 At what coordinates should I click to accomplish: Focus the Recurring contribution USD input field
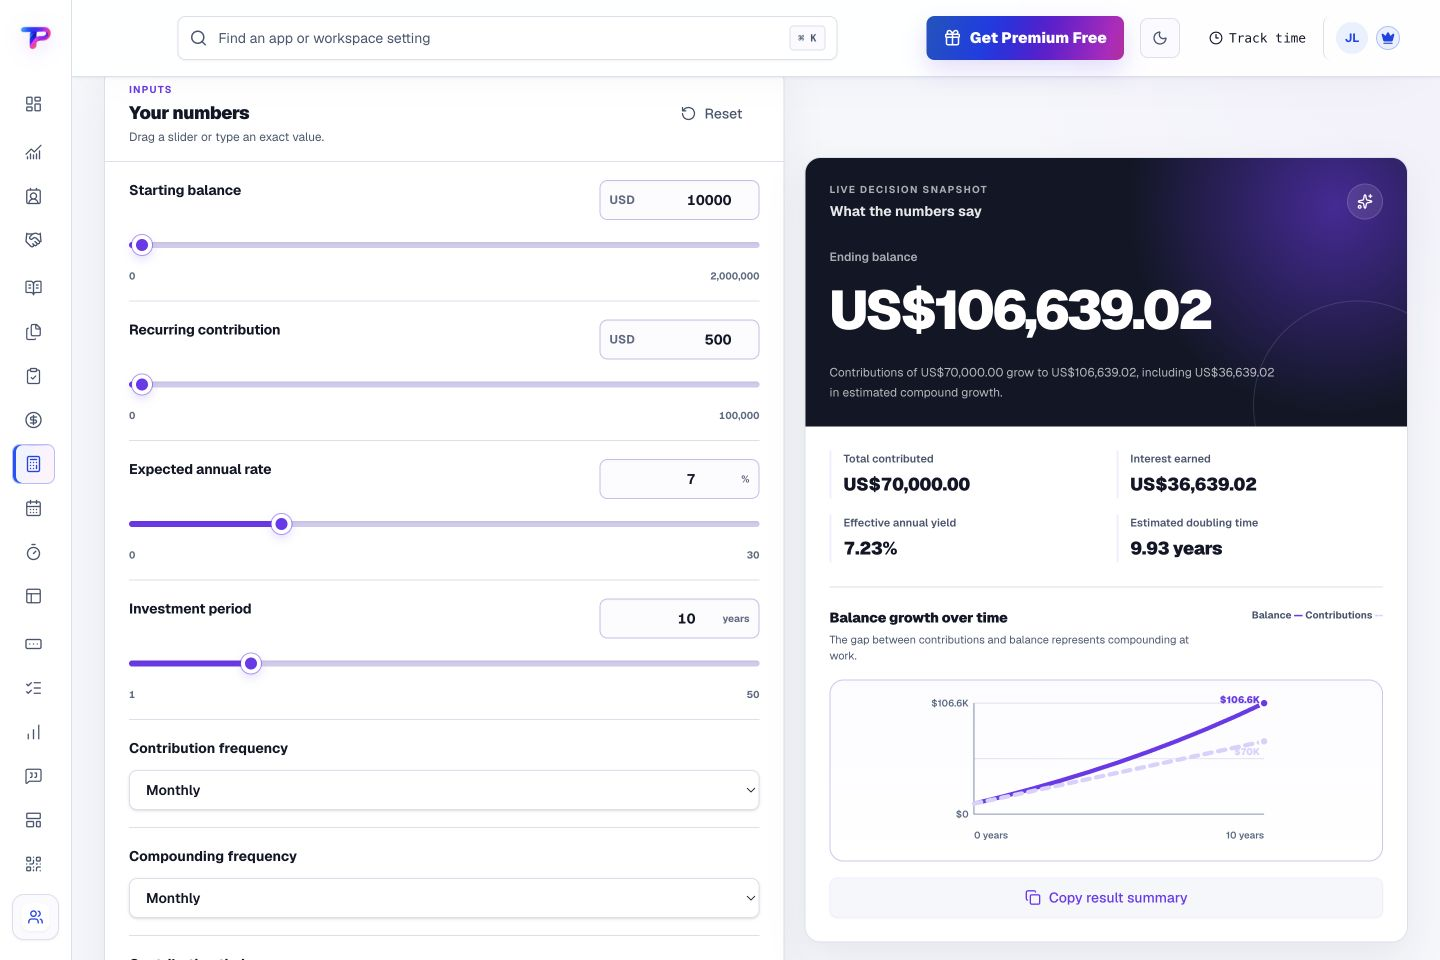[x=679, y=339]
